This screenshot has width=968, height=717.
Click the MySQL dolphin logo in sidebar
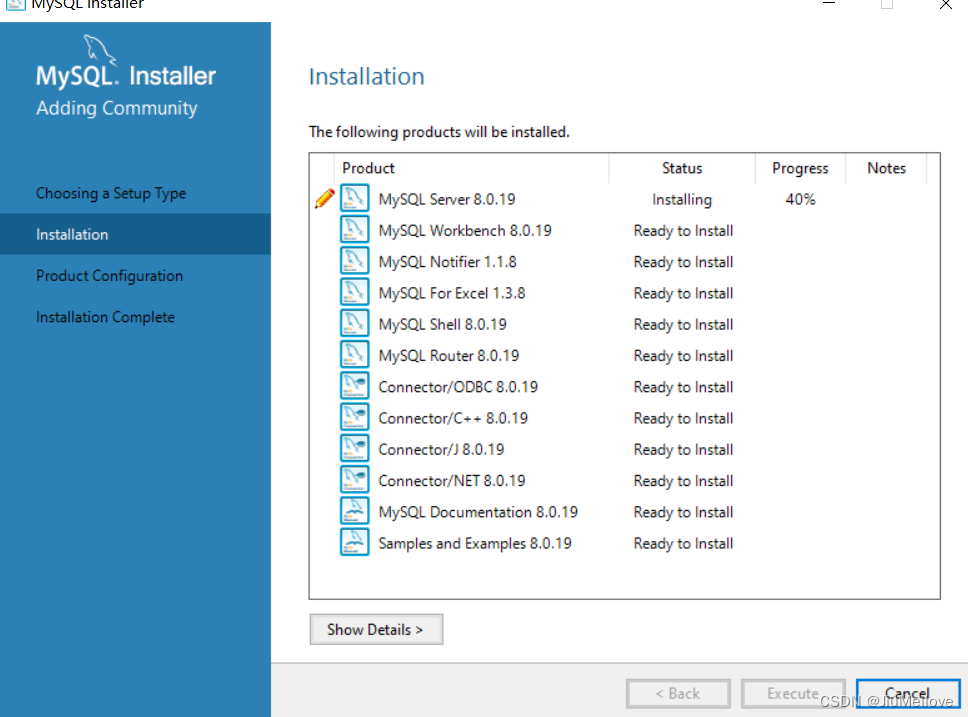coord(99,49)
